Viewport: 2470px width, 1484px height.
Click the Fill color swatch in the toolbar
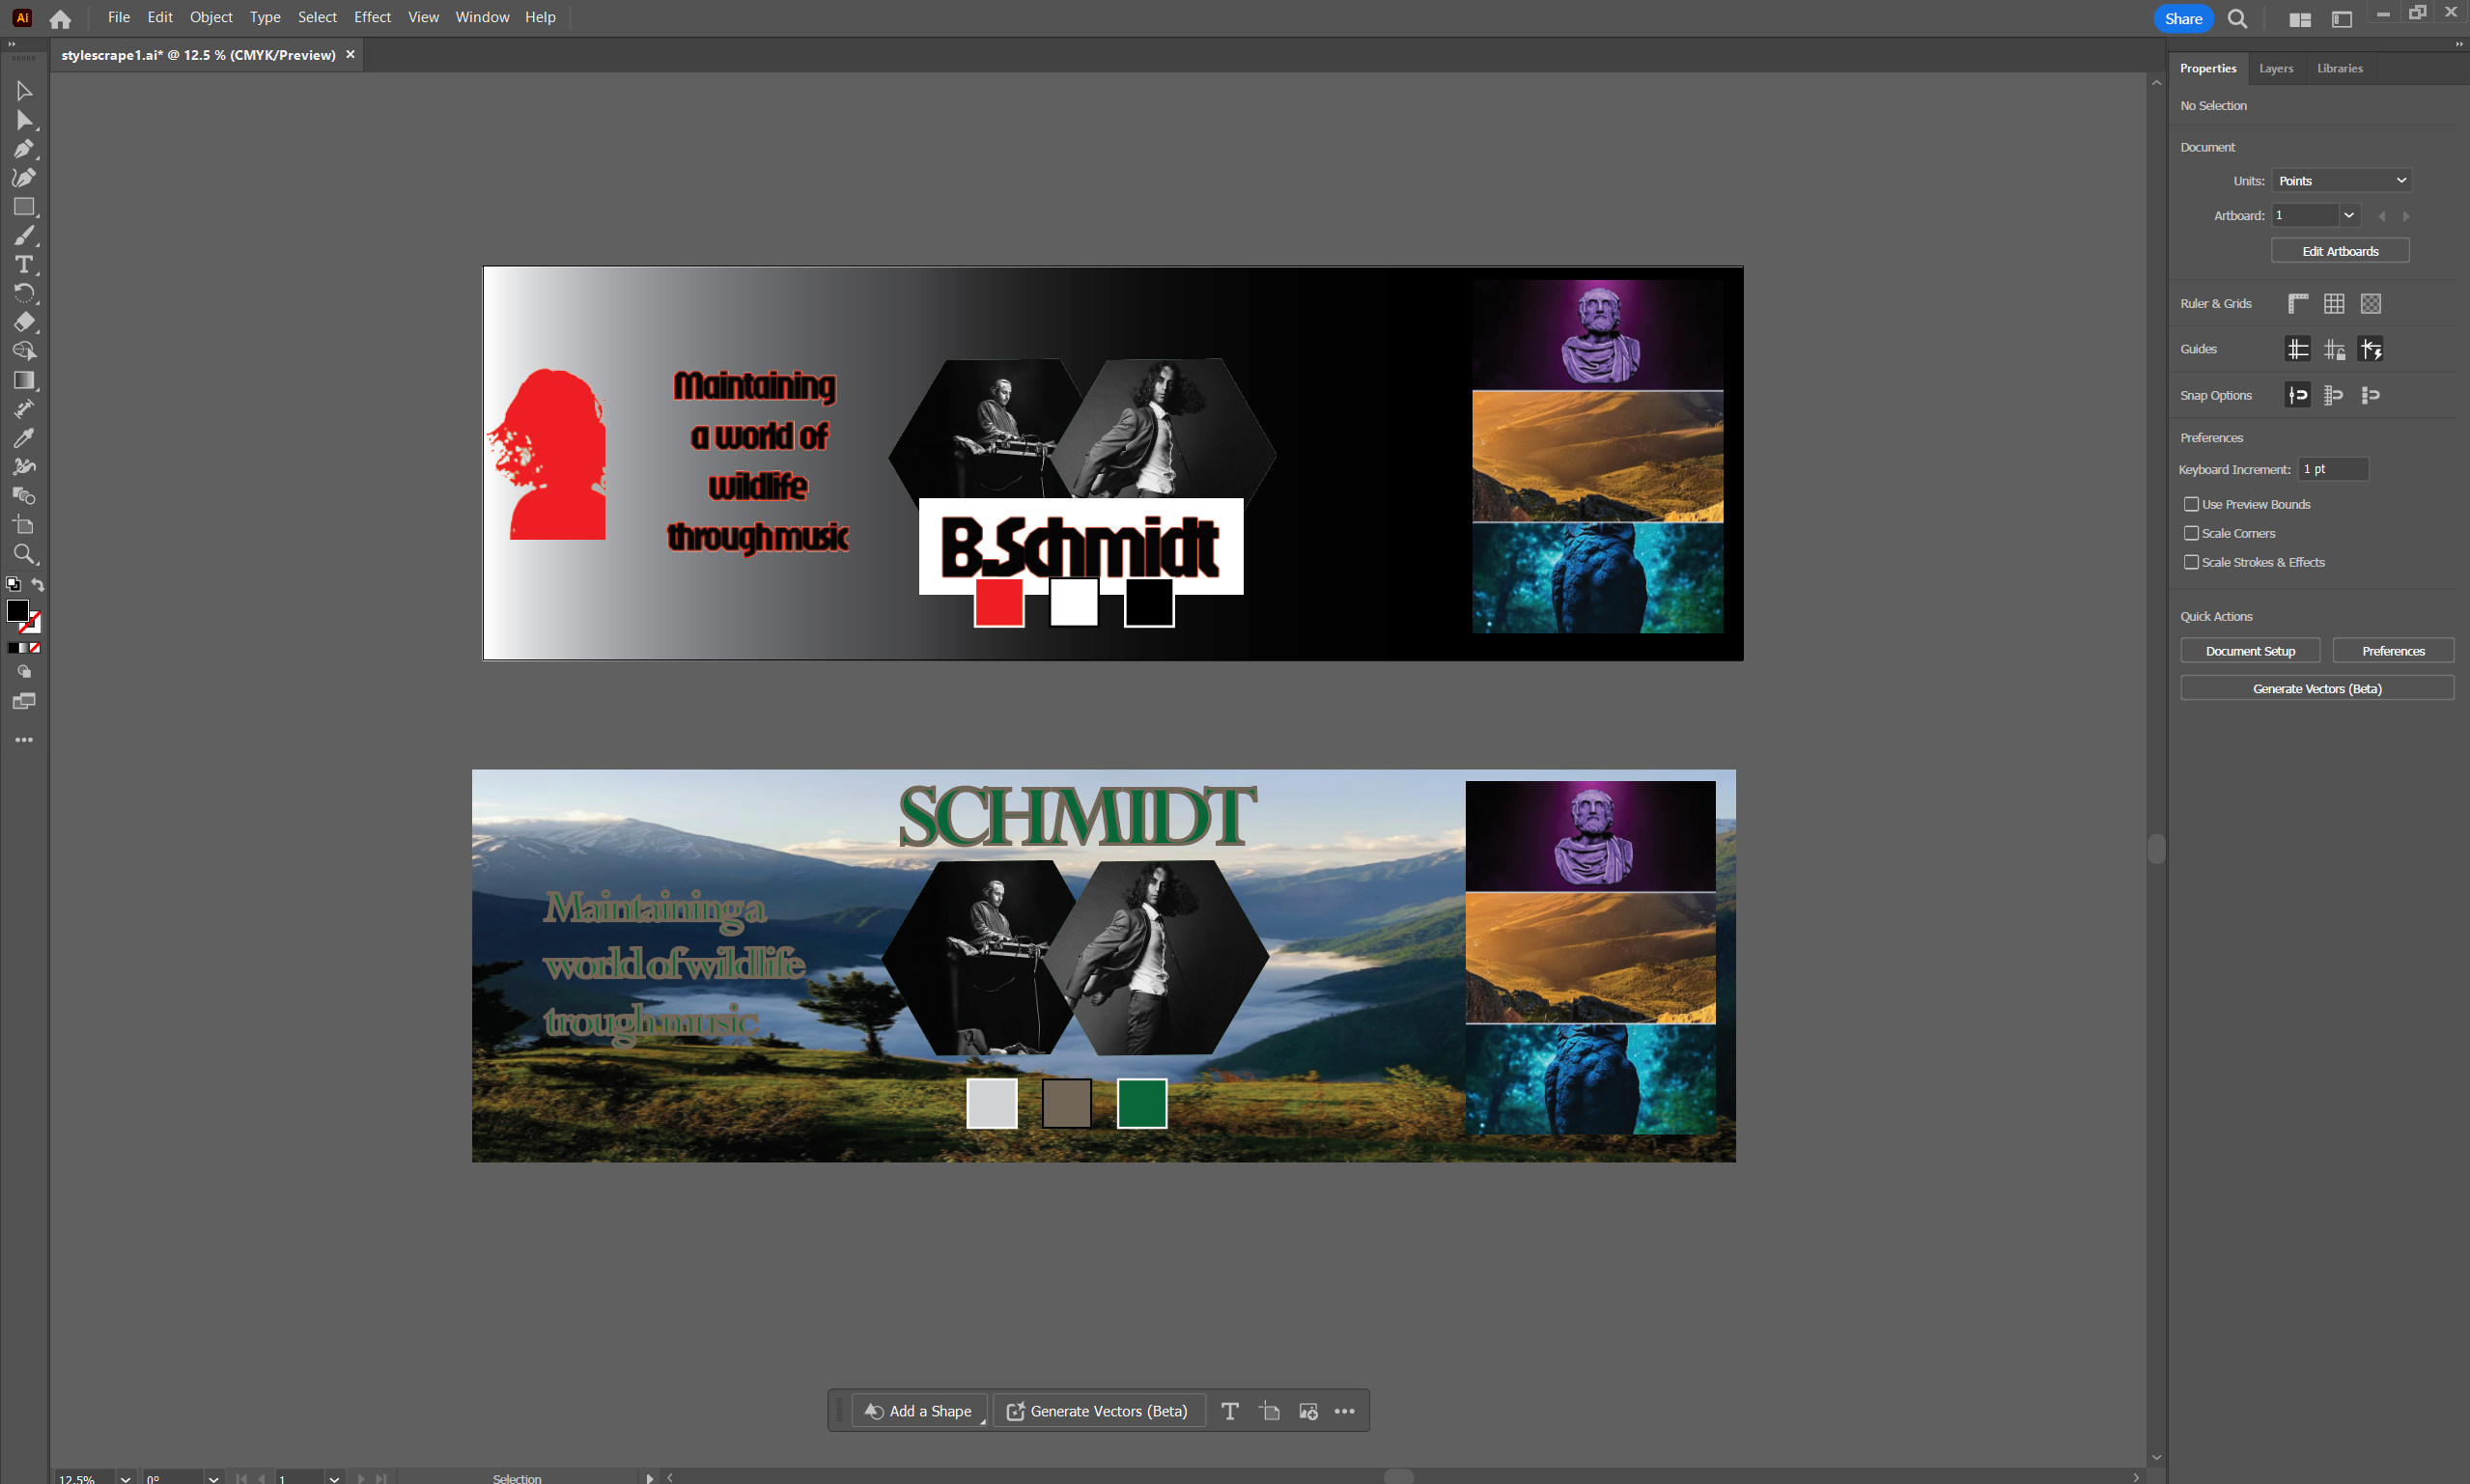(x=18, y=611)
